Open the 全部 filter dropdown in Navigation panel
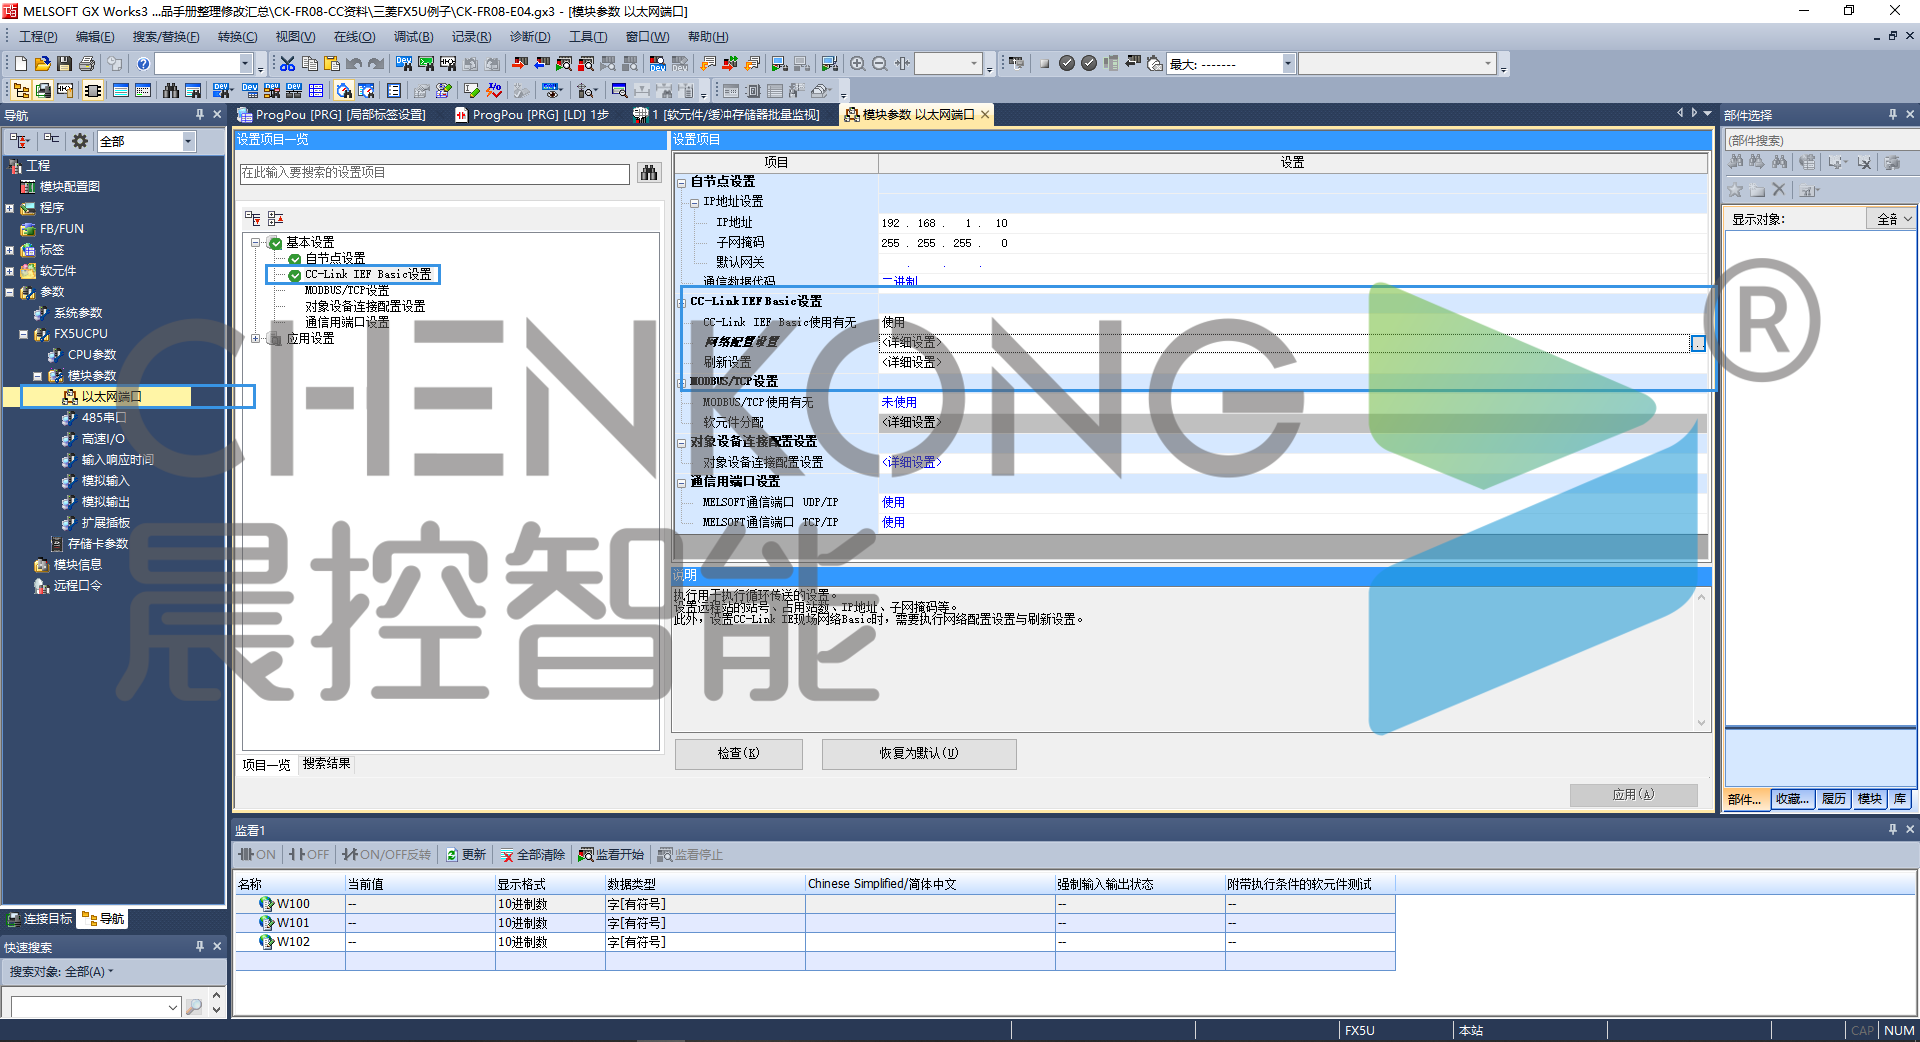This screenshot has height=1042, width=1920. pyautogui.click(x=188, y=141)
